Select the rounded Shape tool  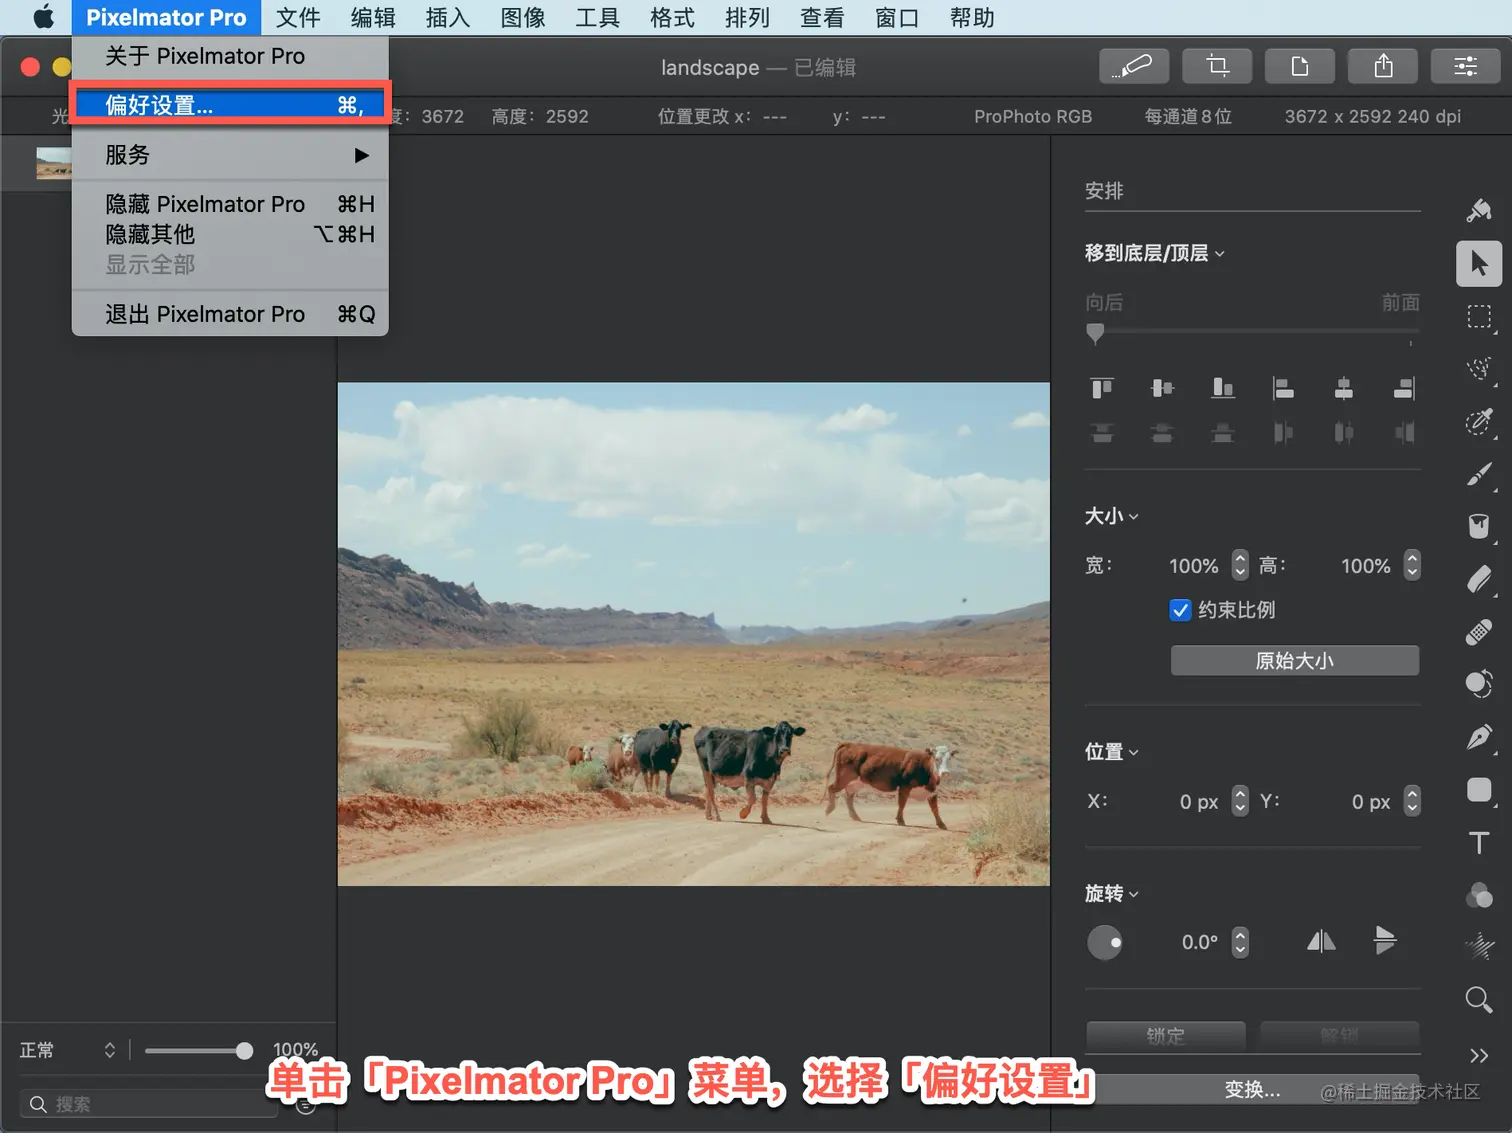tap(1479, 790)
